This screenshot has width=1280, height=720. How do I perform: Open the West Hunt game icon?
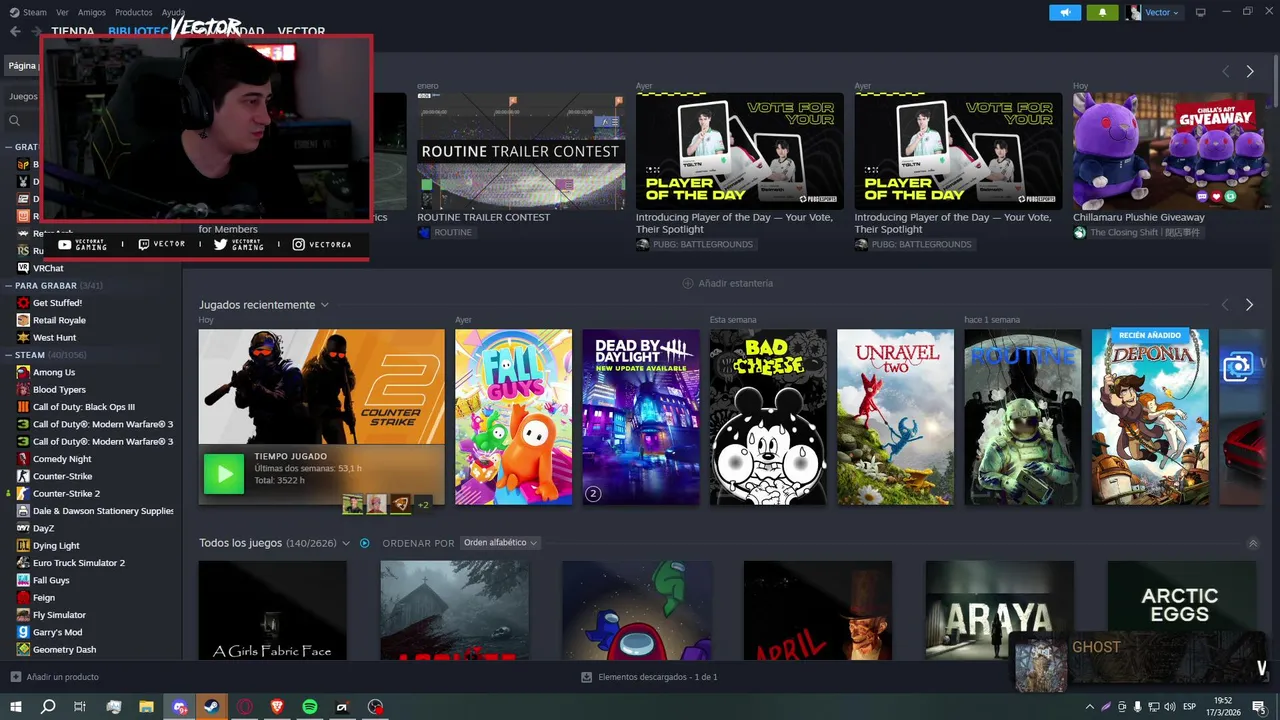23,338
